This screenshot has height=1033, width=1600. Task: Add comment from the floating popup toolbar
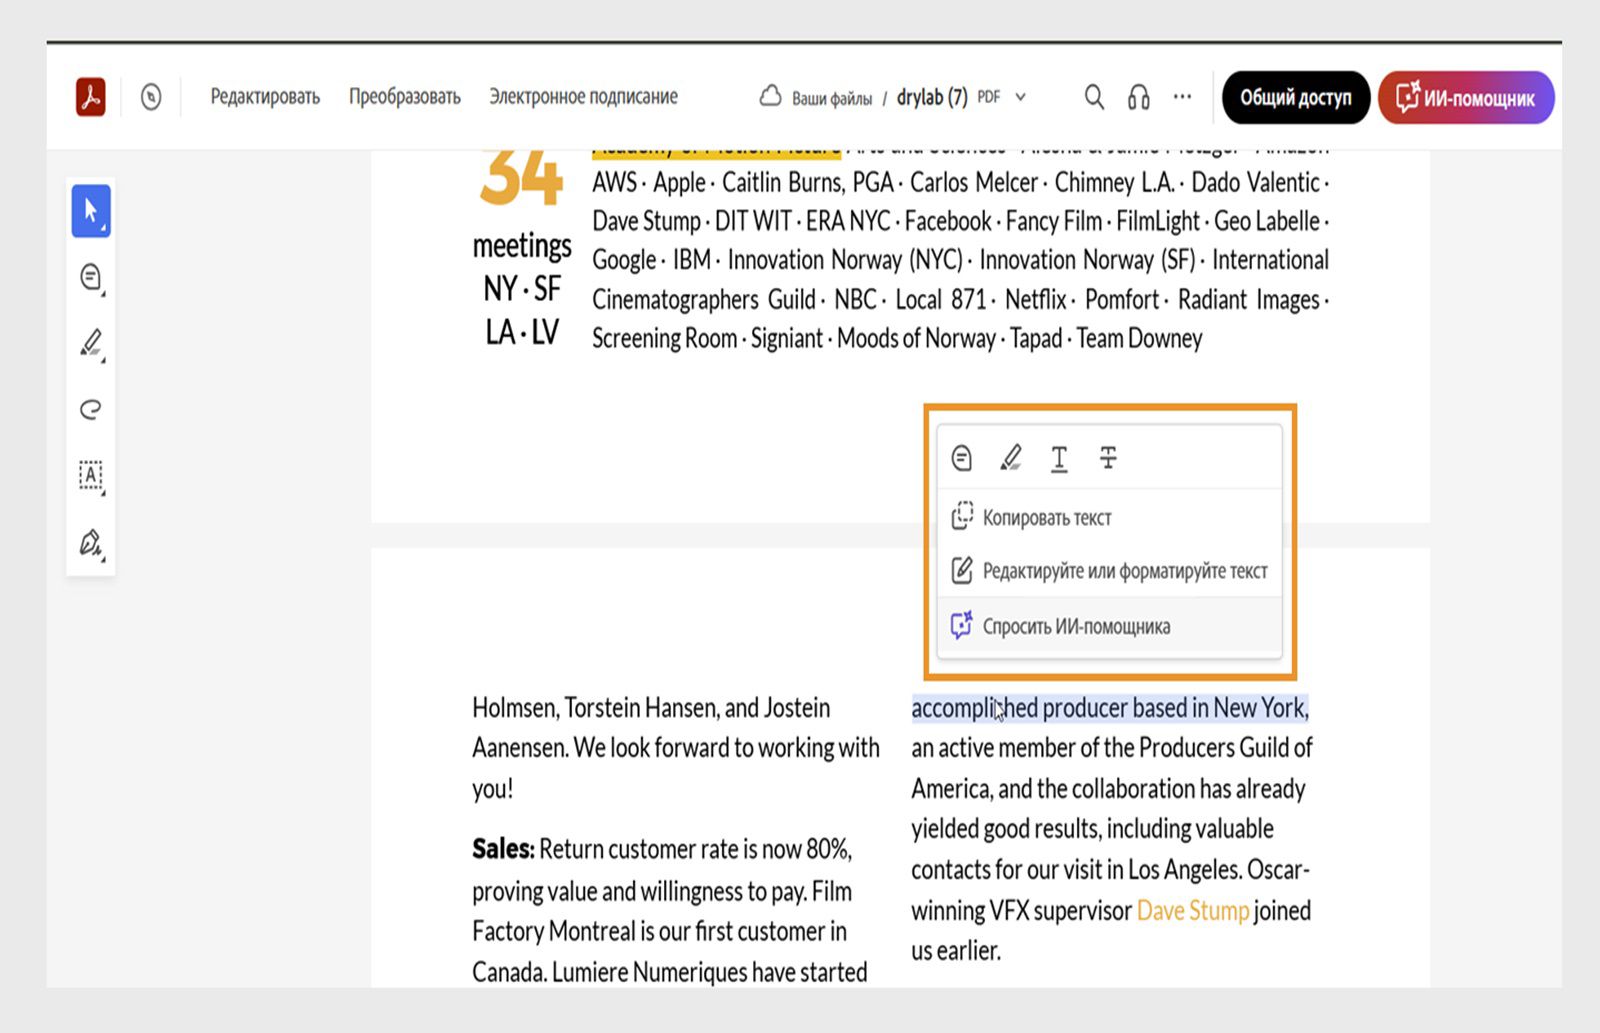pyautogui.click(x=961, y=458)
